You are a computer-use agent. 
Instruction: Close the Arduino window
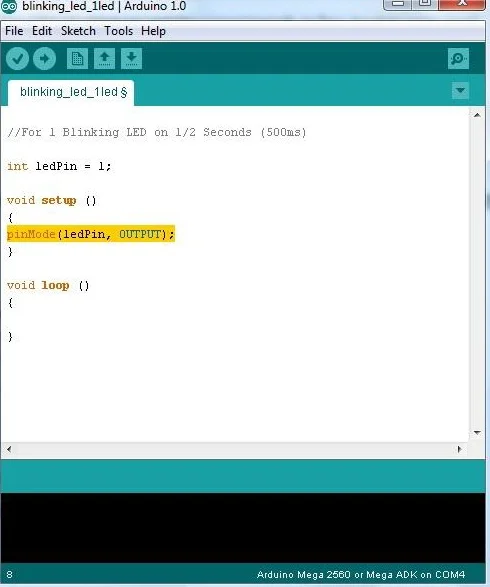(462, 4)
